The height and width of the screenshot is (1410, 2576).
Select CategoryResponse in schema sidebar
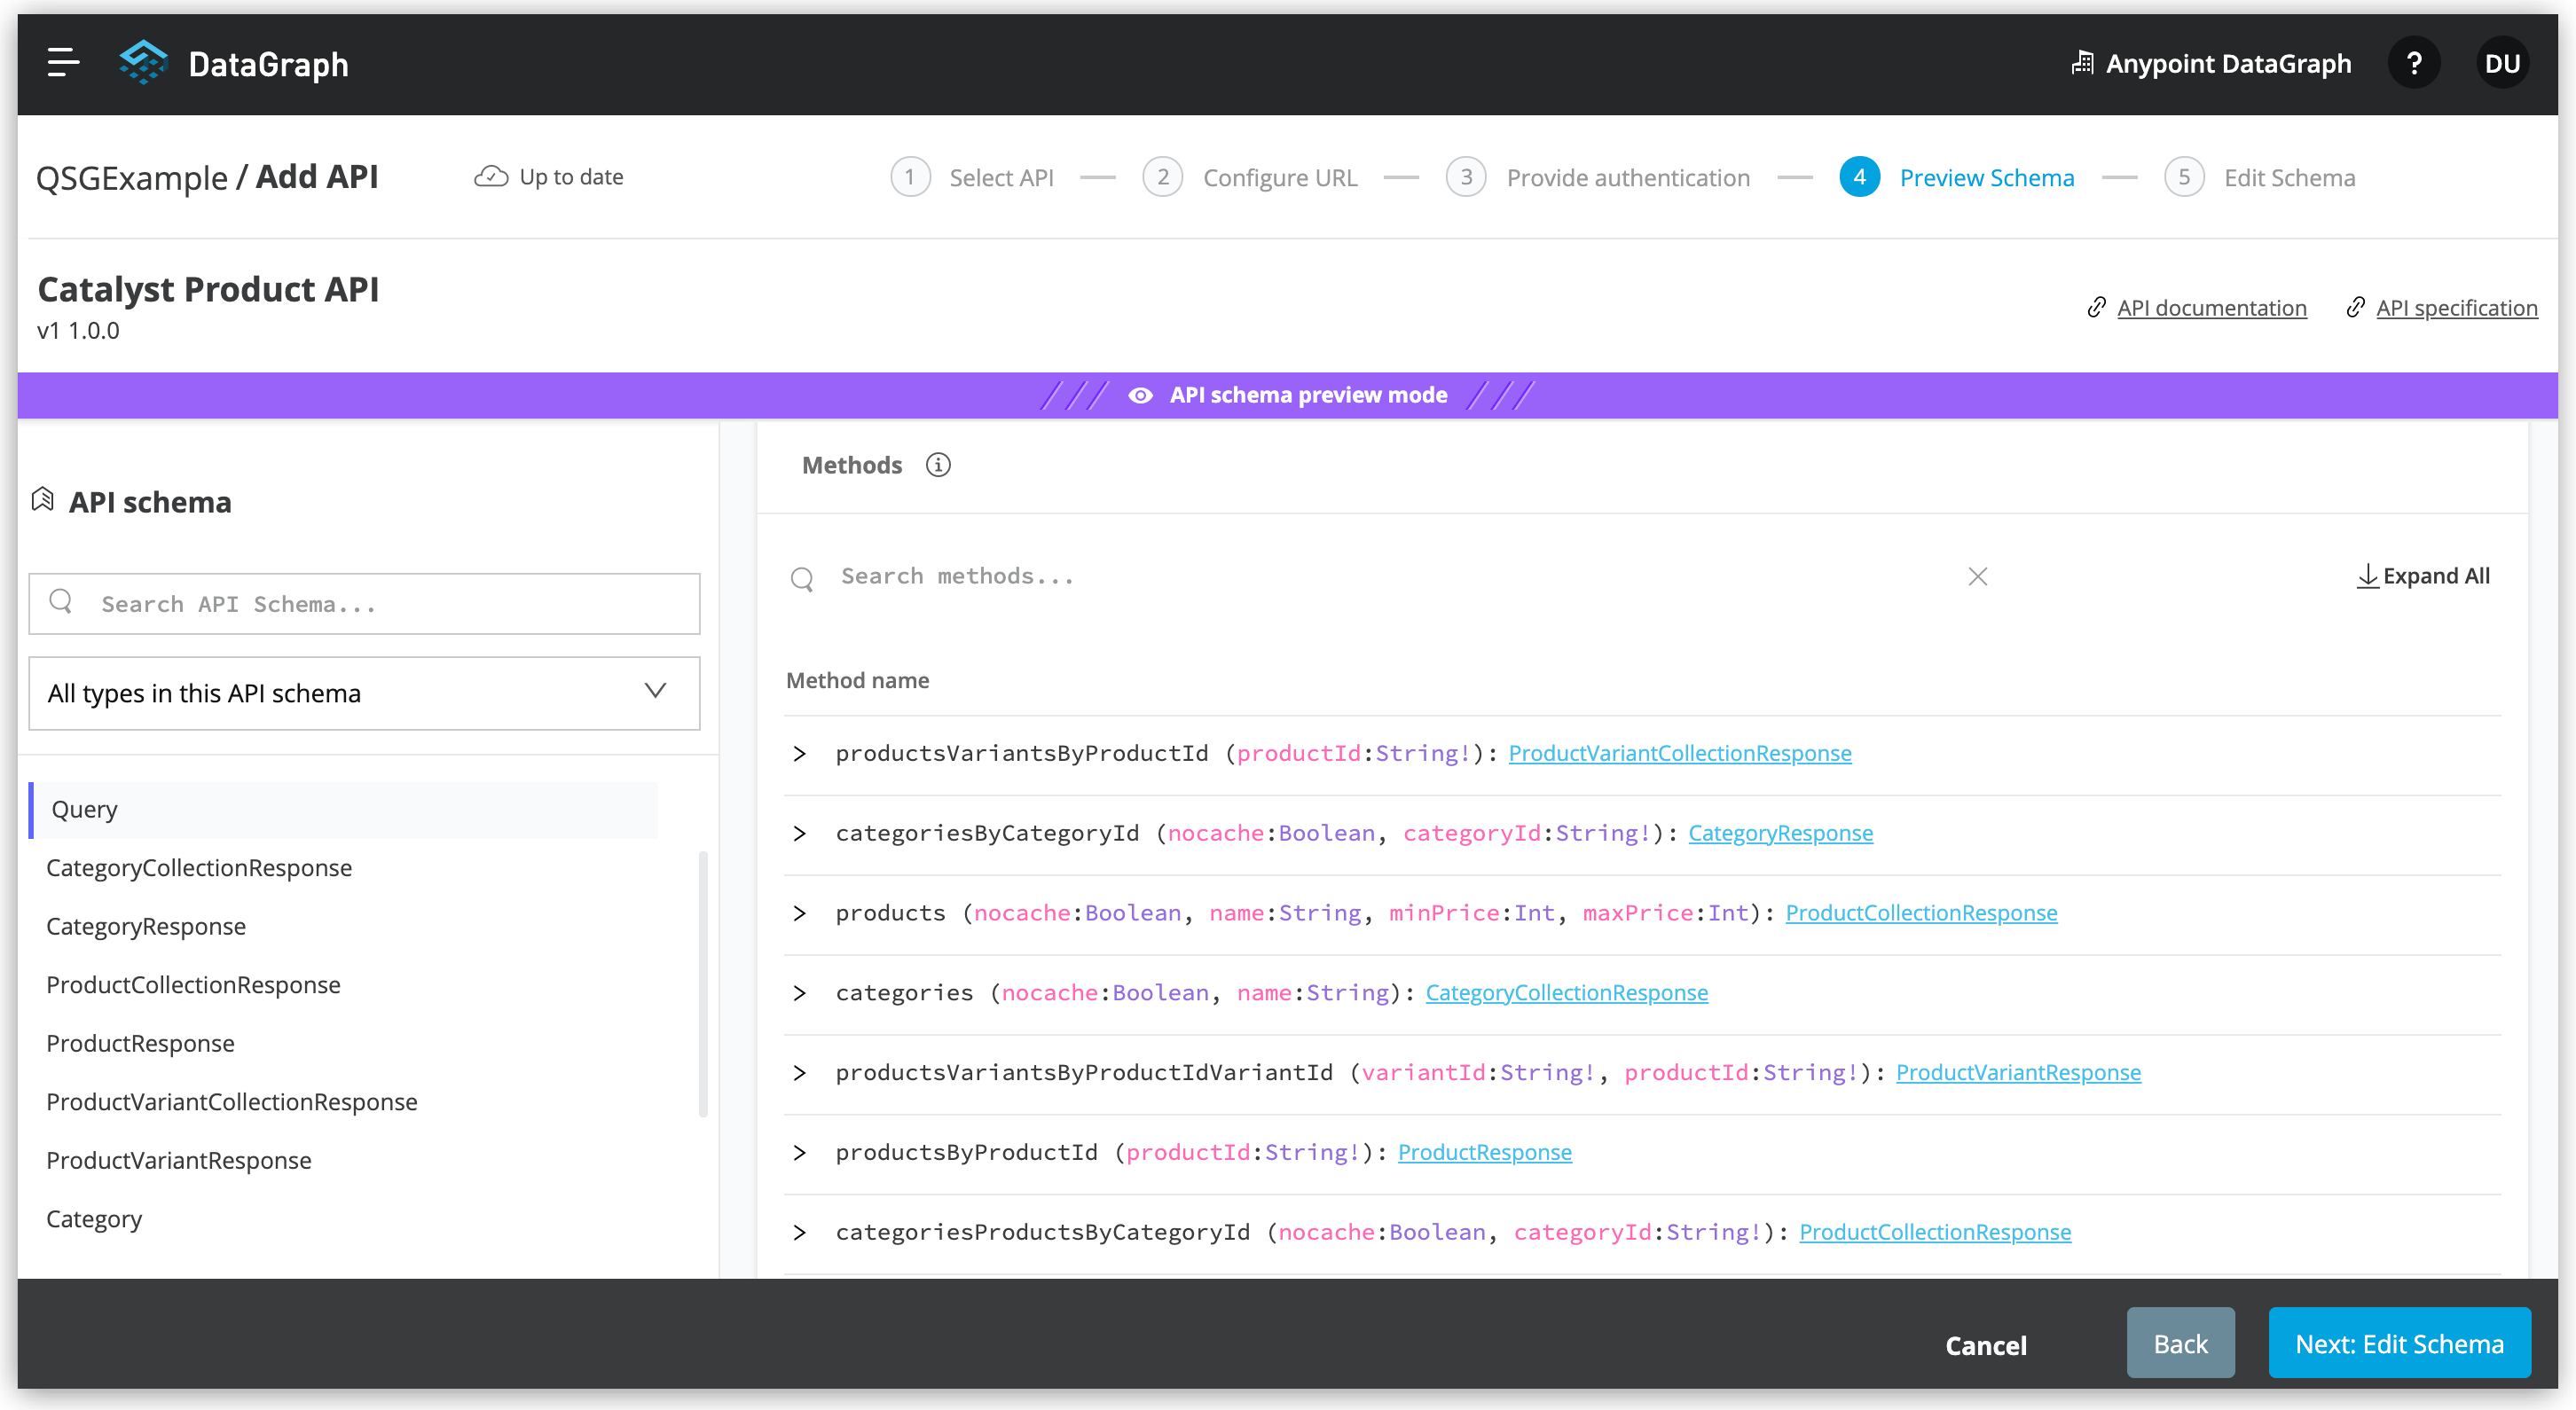click(x=145, y=924)
